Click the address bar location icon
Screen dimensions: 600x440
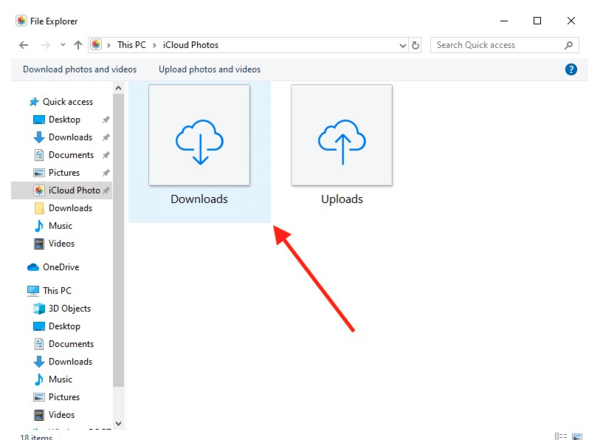click(x=96, y=45)
